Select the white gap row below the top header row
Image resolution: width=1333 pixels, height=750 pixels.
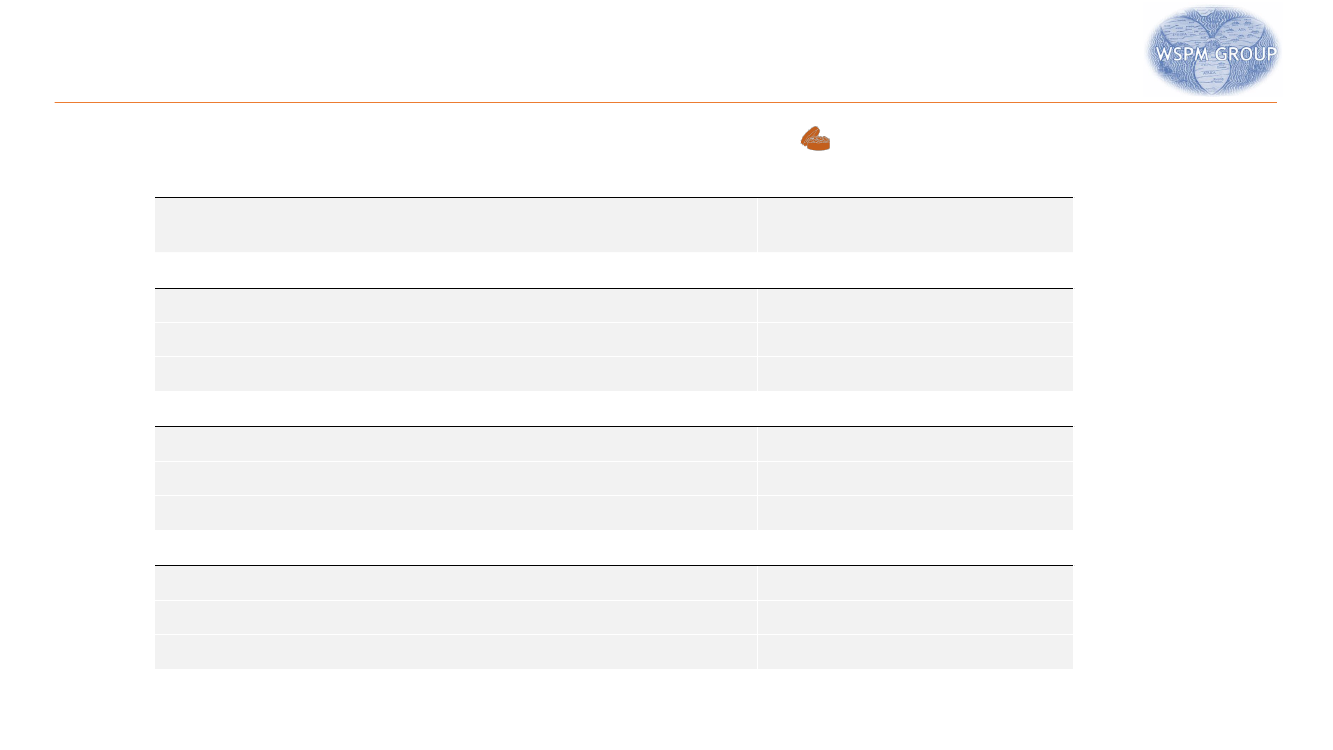tap(614, 270)
